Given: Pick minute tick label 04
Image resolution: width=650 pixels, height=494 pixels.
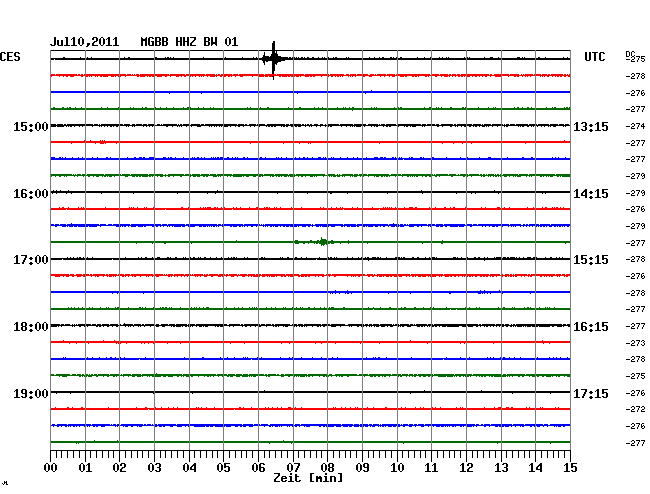Looking at the screenshot, I should pyautogui.click(x=189, y=468).
